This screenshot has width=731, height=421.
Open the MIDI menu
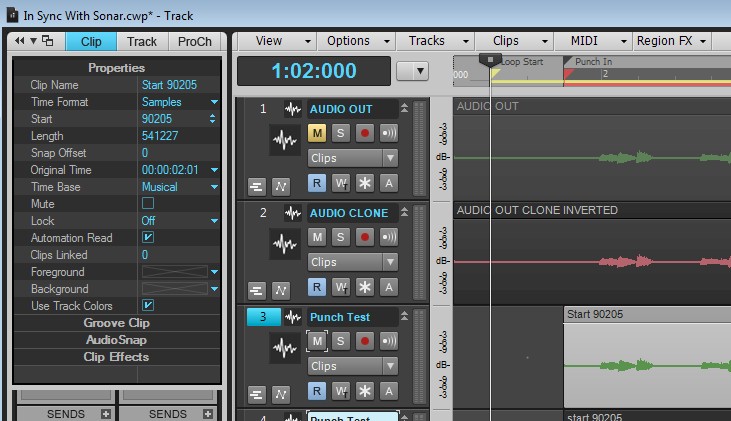click(593, 41)
